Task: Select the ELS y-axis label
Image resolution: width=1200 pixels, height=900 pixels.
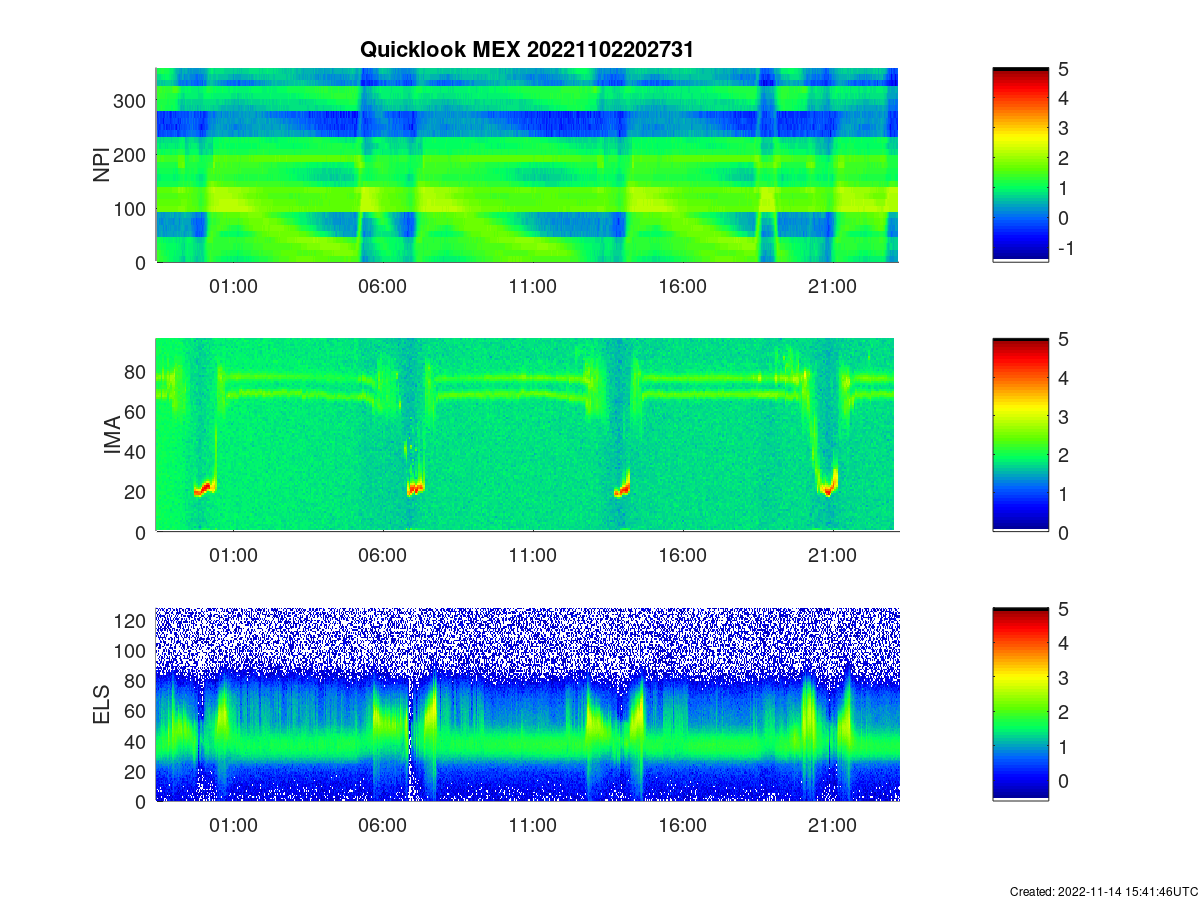Action: tap(102, 704)
